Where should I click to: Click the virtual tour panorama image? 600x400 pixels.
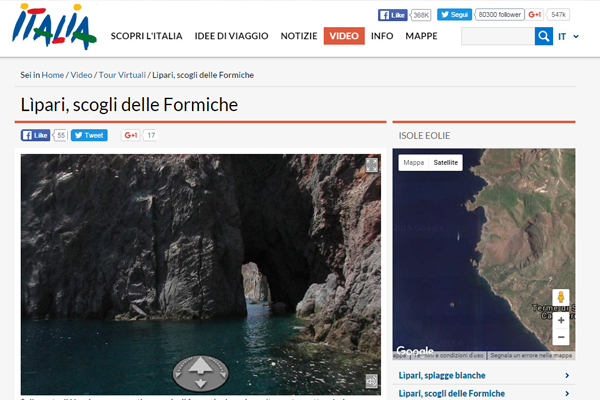click(x=201, y=274)
